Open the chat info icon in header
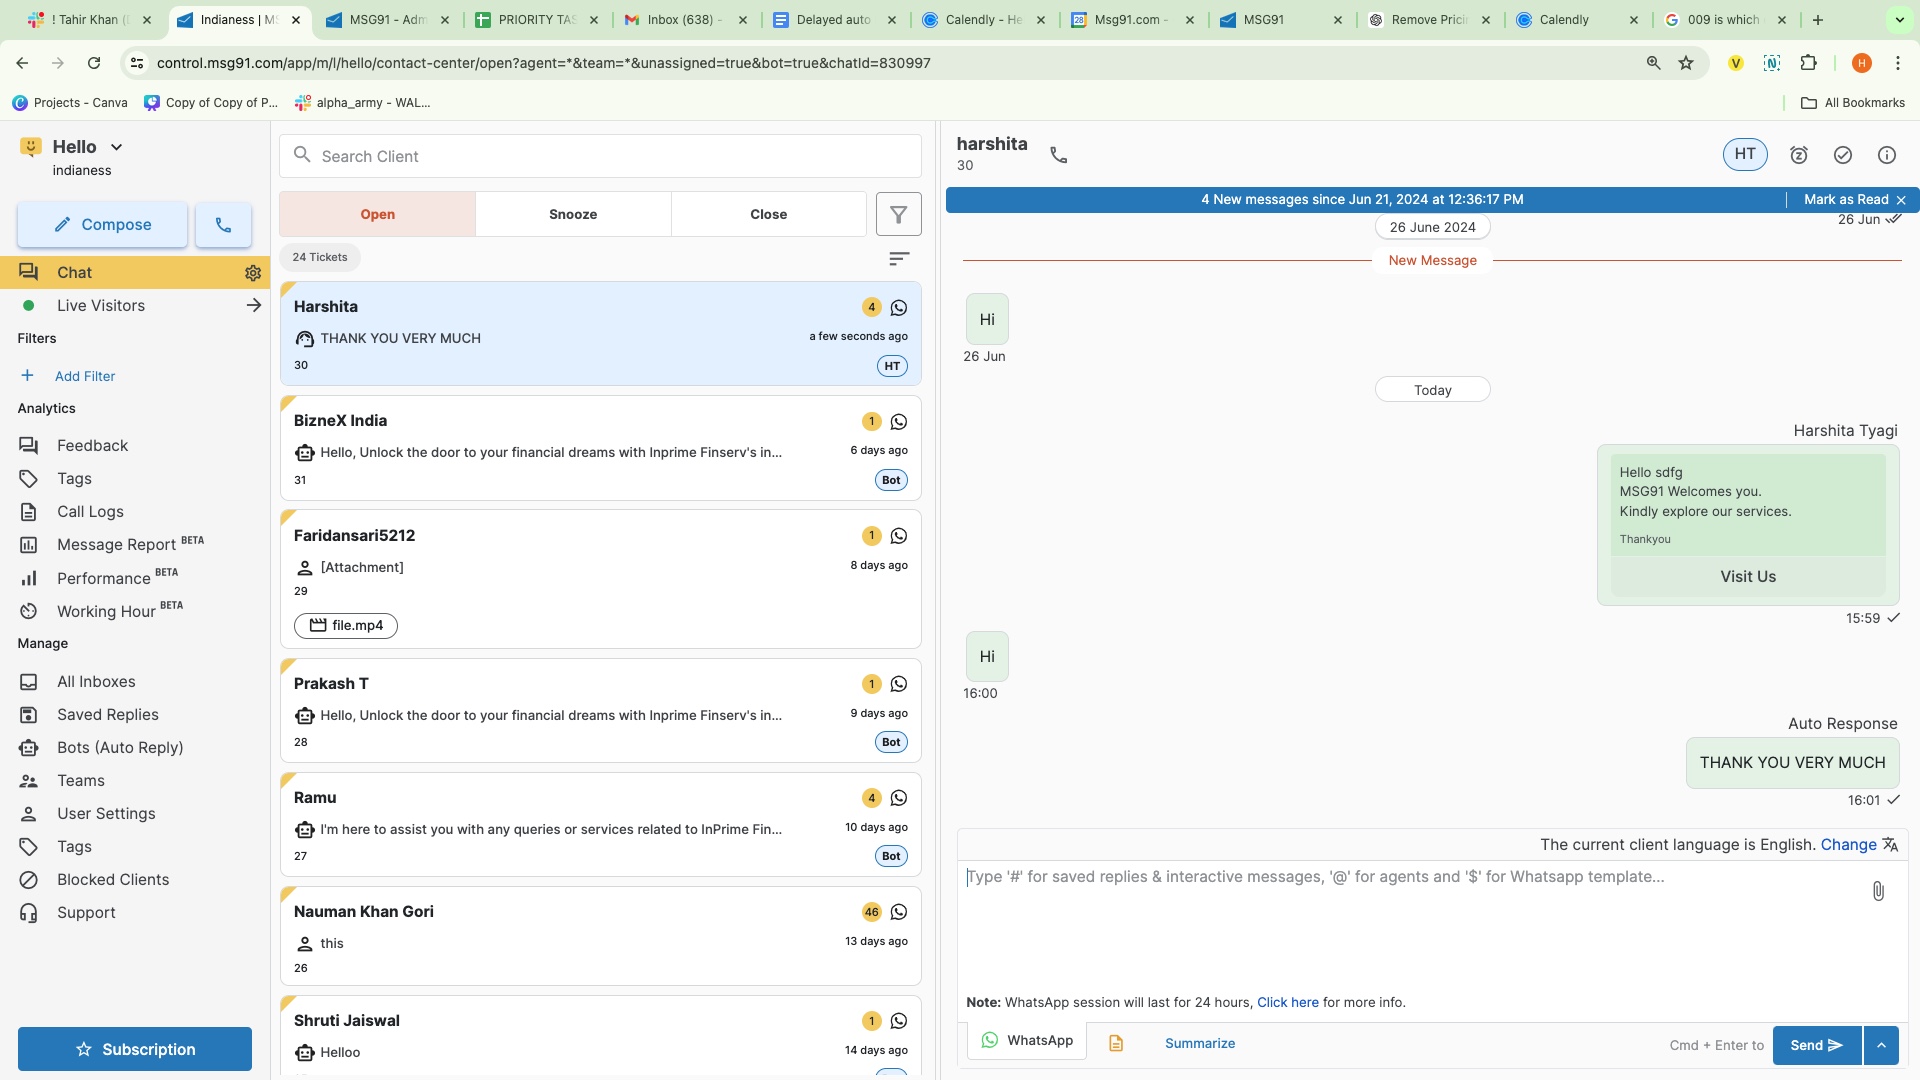This screenshot has width=1920, height=1080. (1887, 155)
